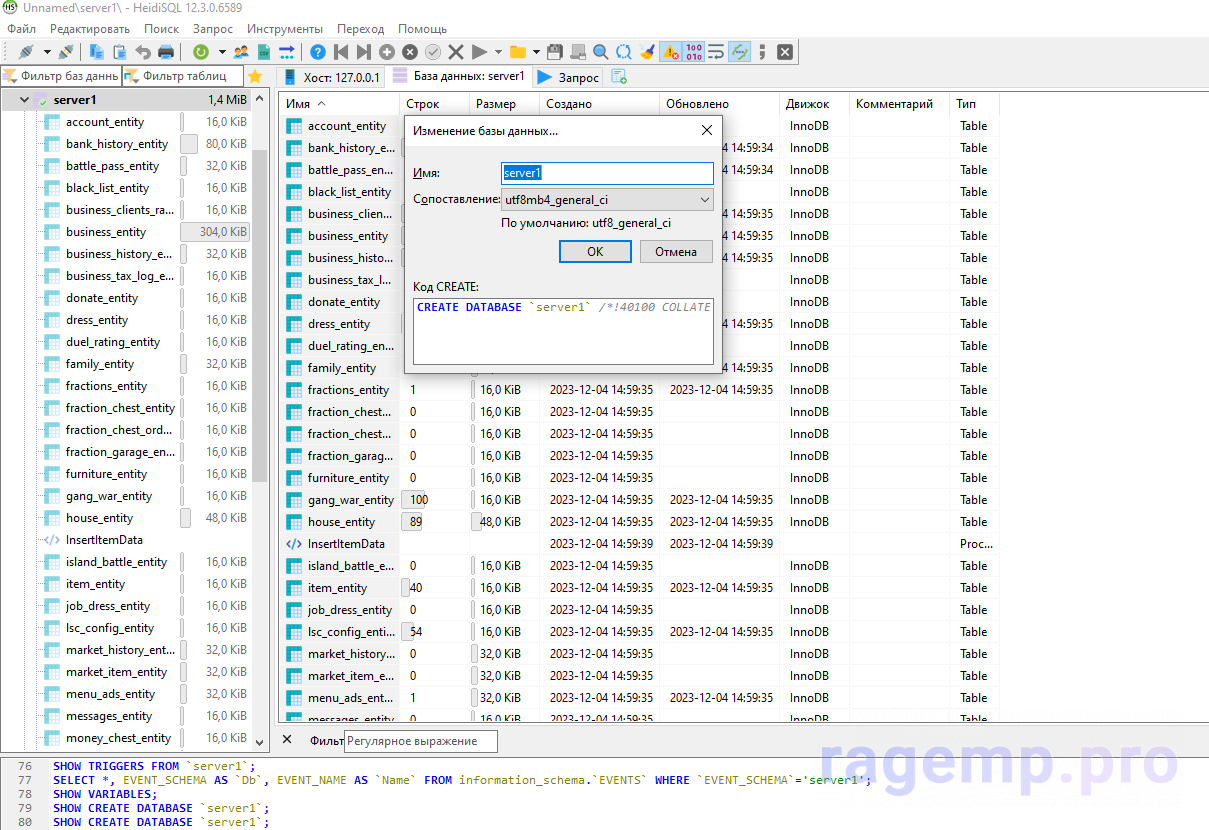The image size is (1209, 830).
Task: Click the Print icon
Action: coord(166,52)
